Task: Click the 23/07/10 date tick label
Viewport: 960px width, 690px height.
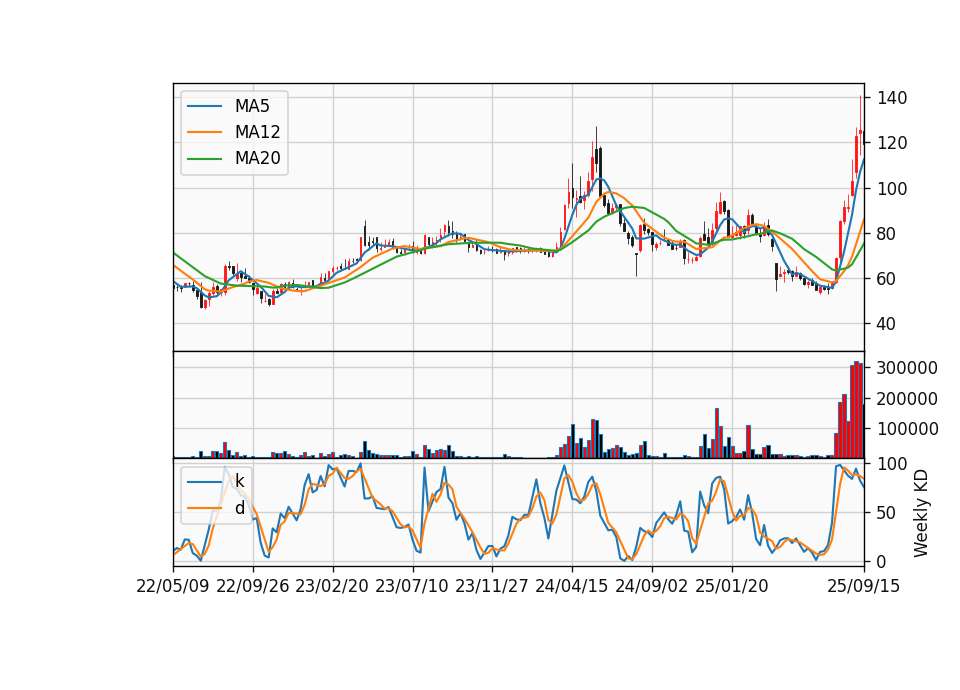Action: [x=412, y=587]
